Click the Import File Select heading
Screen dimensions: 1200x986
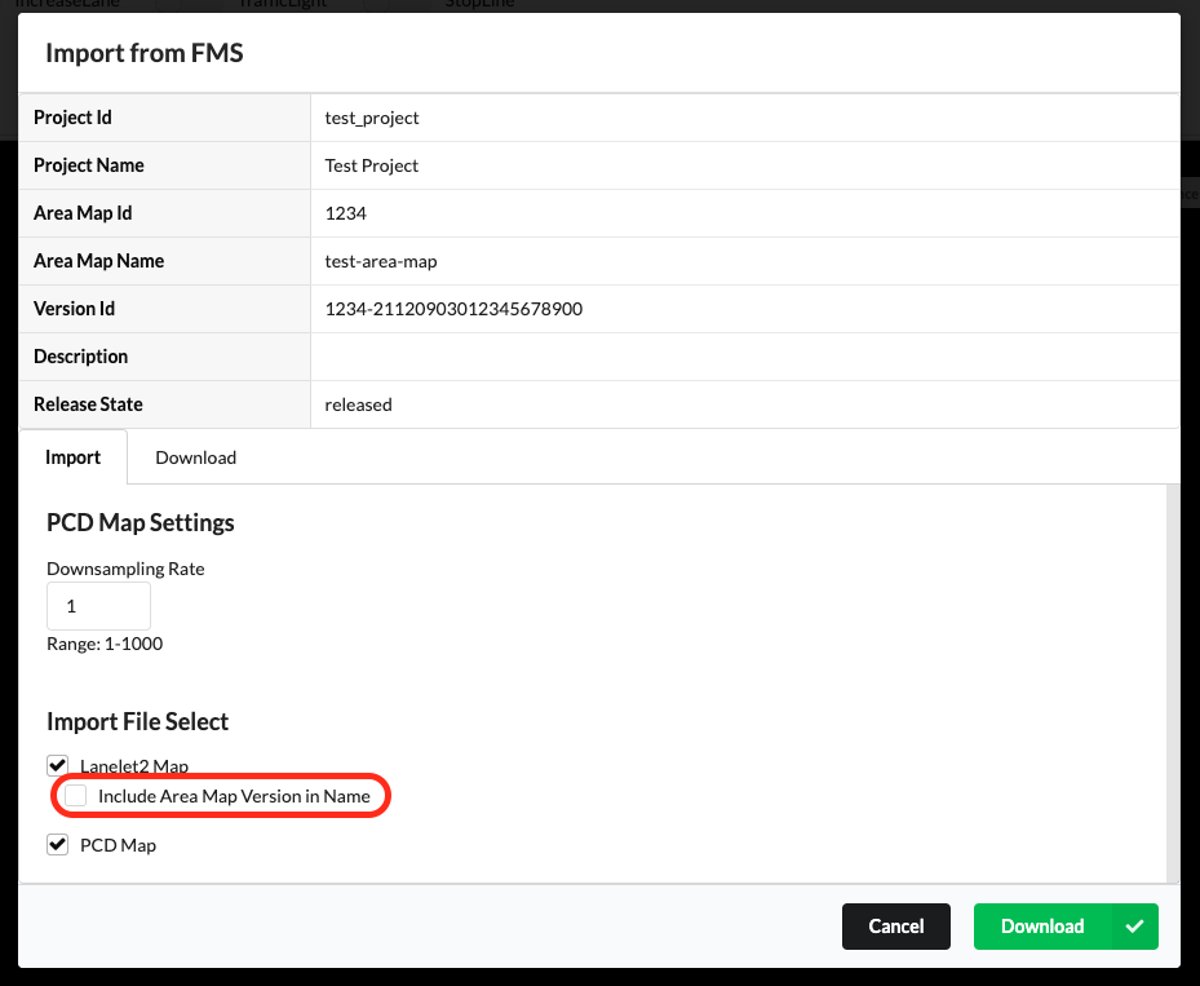coord(138,721)
